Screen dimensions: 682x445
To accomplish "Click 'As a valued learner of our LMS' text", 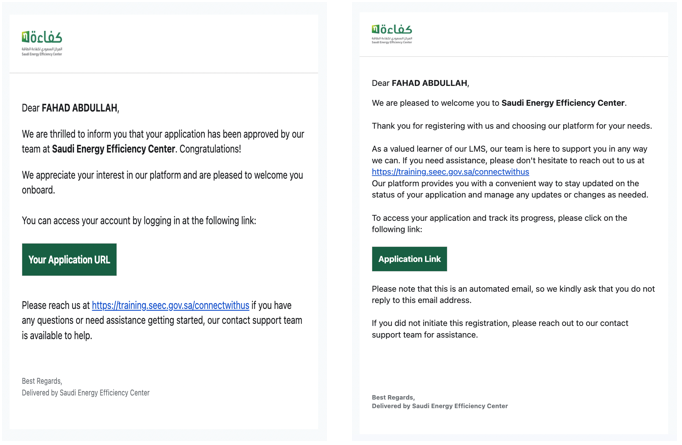I will tap(509, 155).
